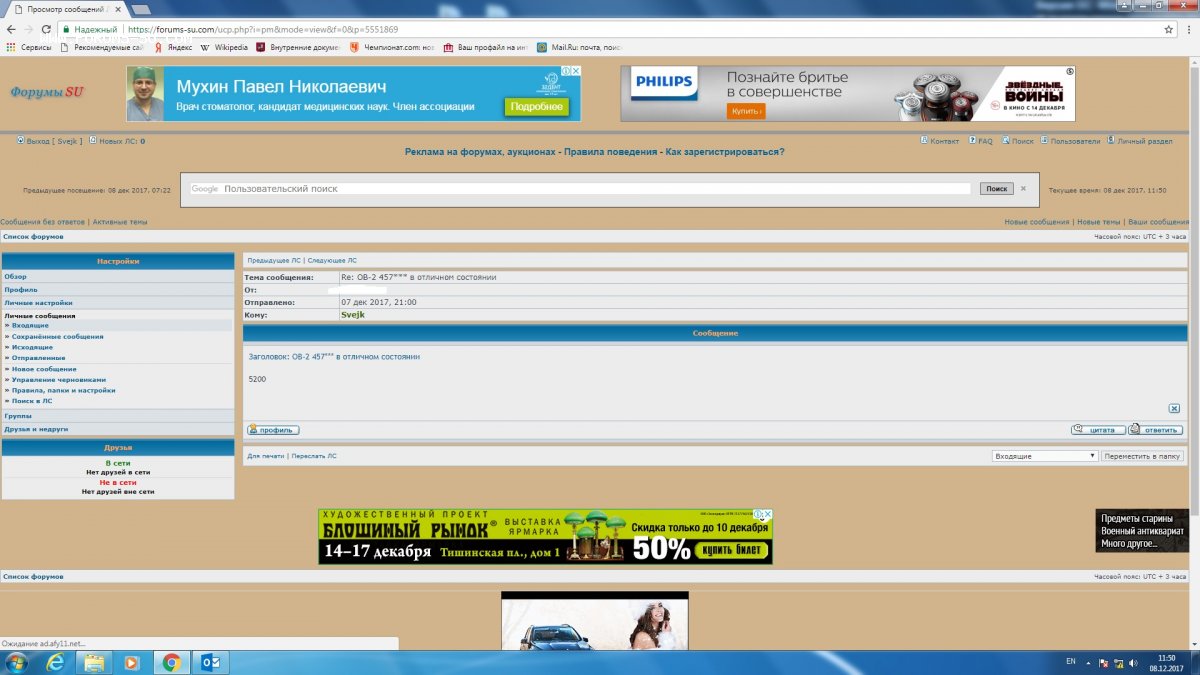Screen dimensions: 1200x675
Task: Click the FAQ link in header
Action: (x=984, y=141)
